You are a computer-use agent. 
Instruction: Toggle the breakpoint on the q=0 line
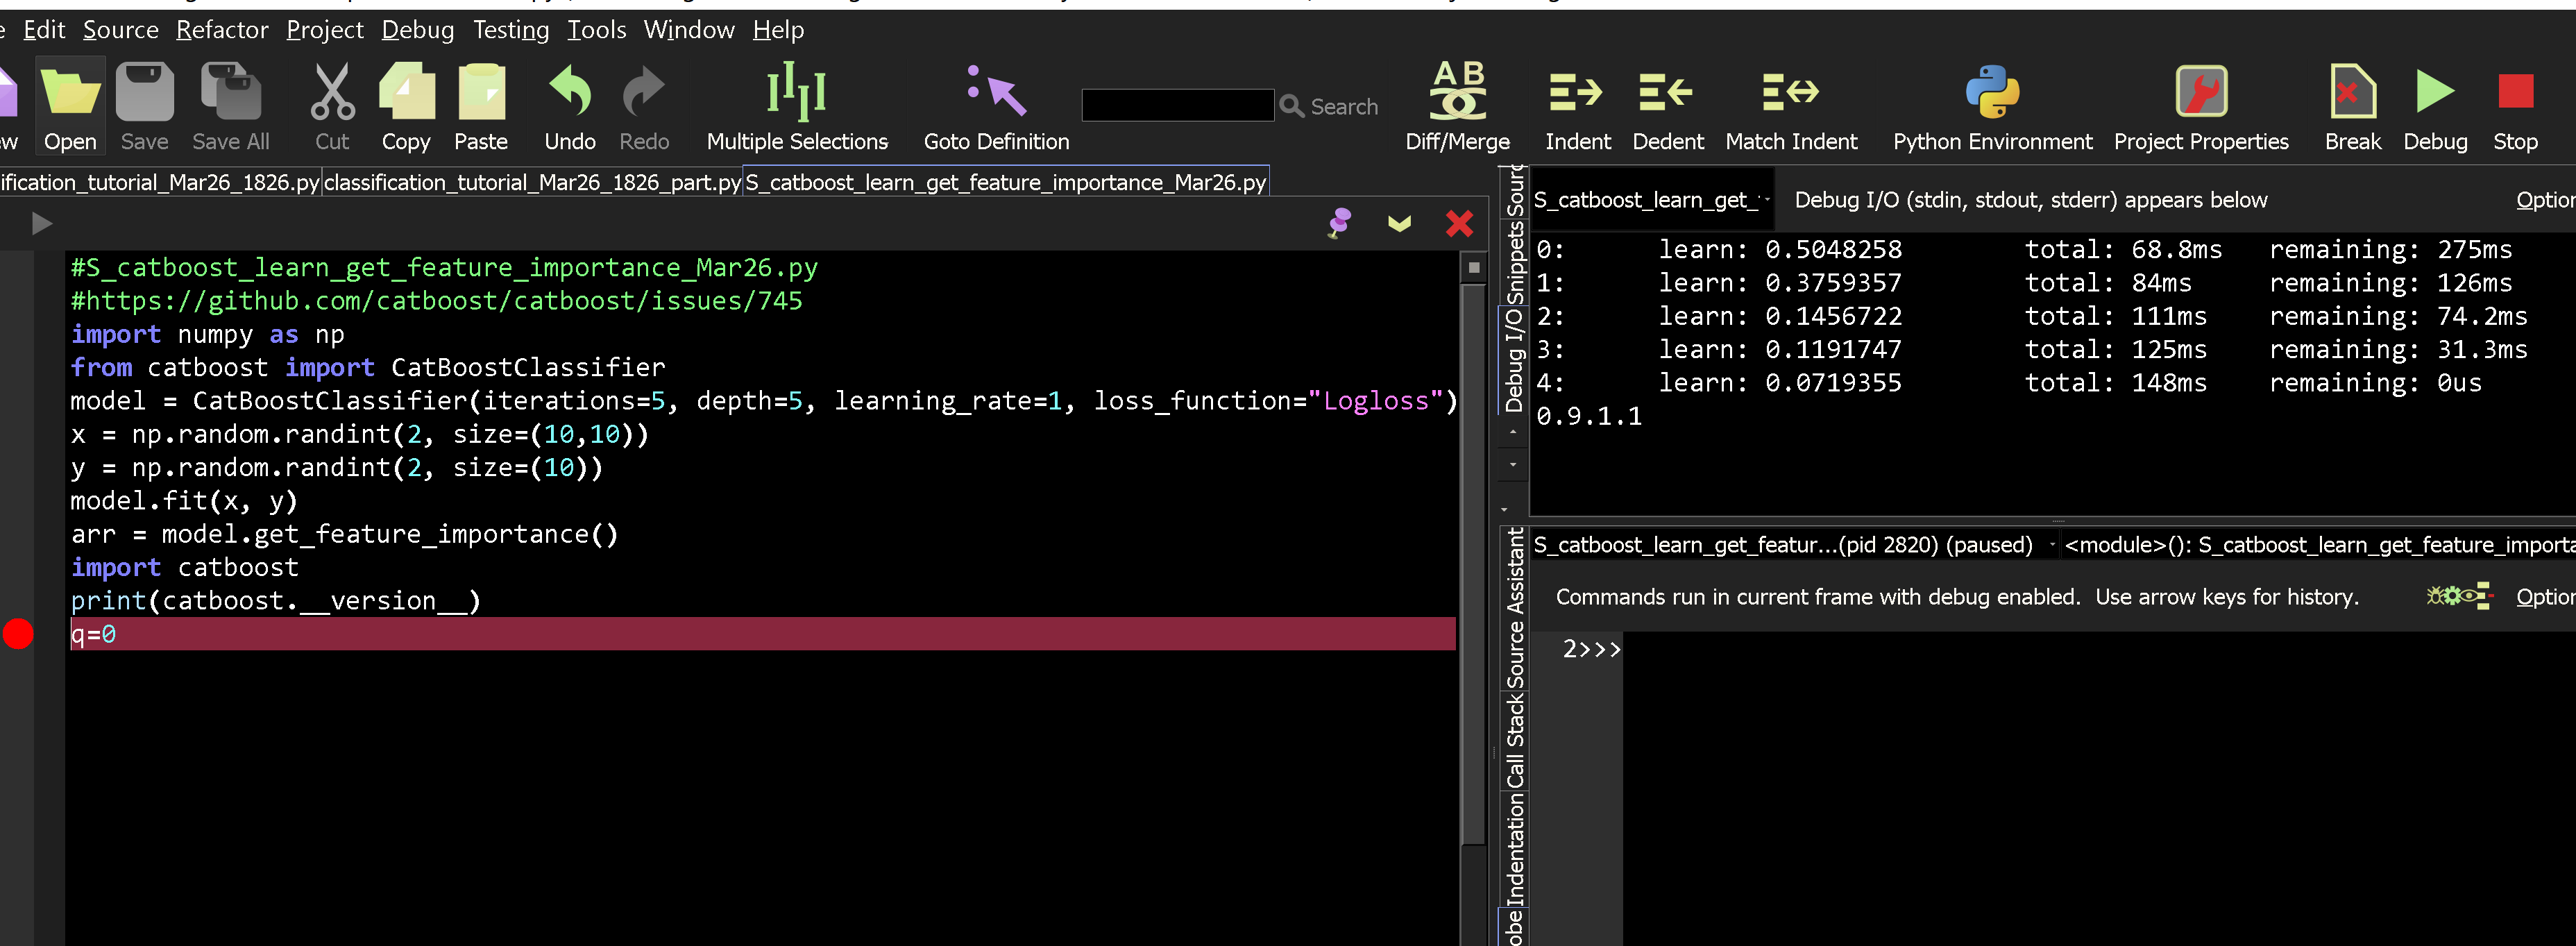tap(18, 634)
